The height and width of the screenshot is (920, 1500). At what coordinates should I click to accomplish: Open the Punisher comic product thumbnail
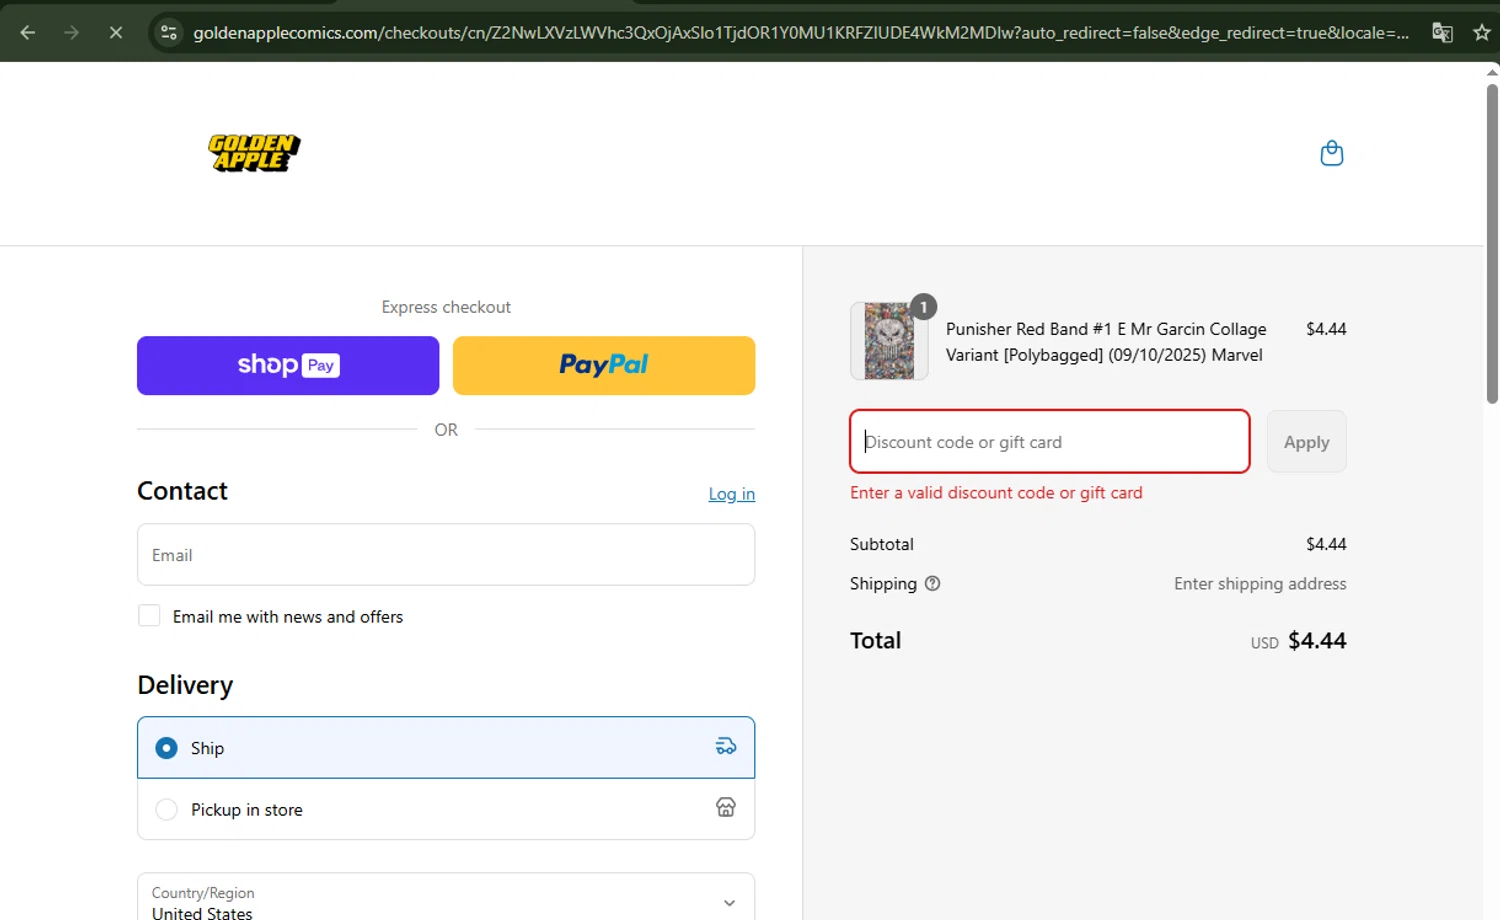(889, 341)
